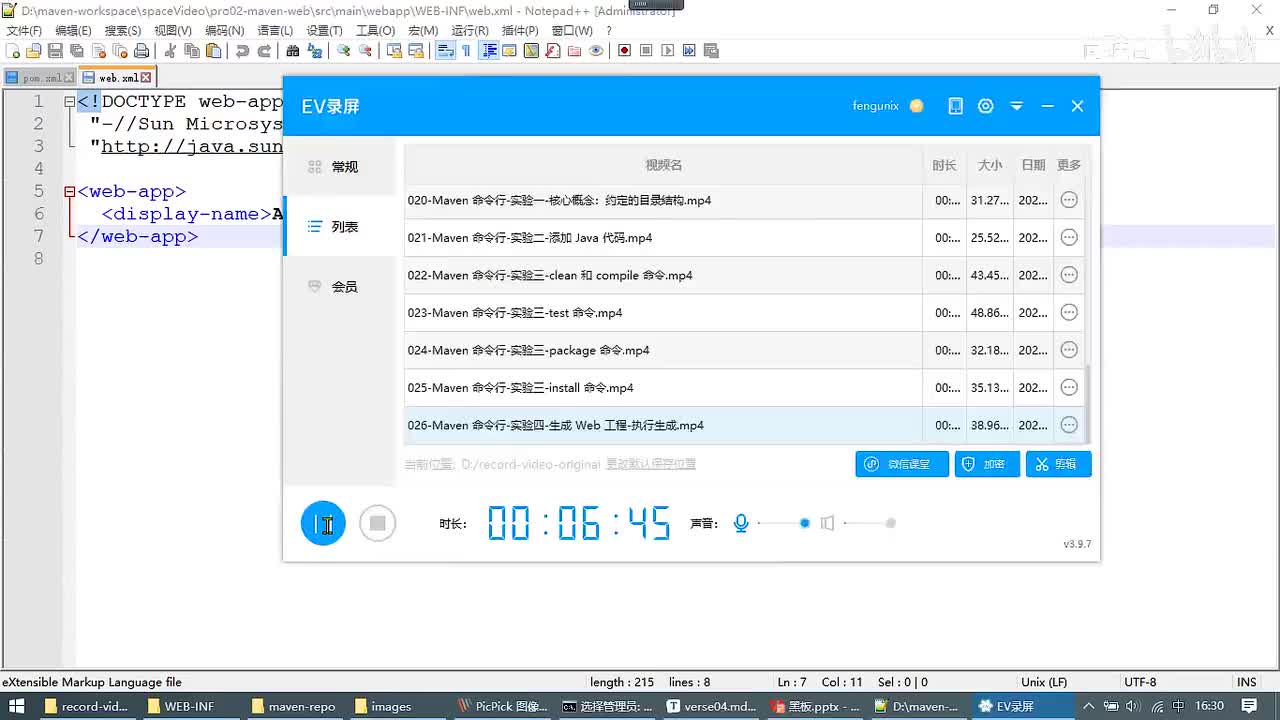Click the 剪辑 edit button
The width and height of the screenshot is (1280, 720).
click(1058, 464)
